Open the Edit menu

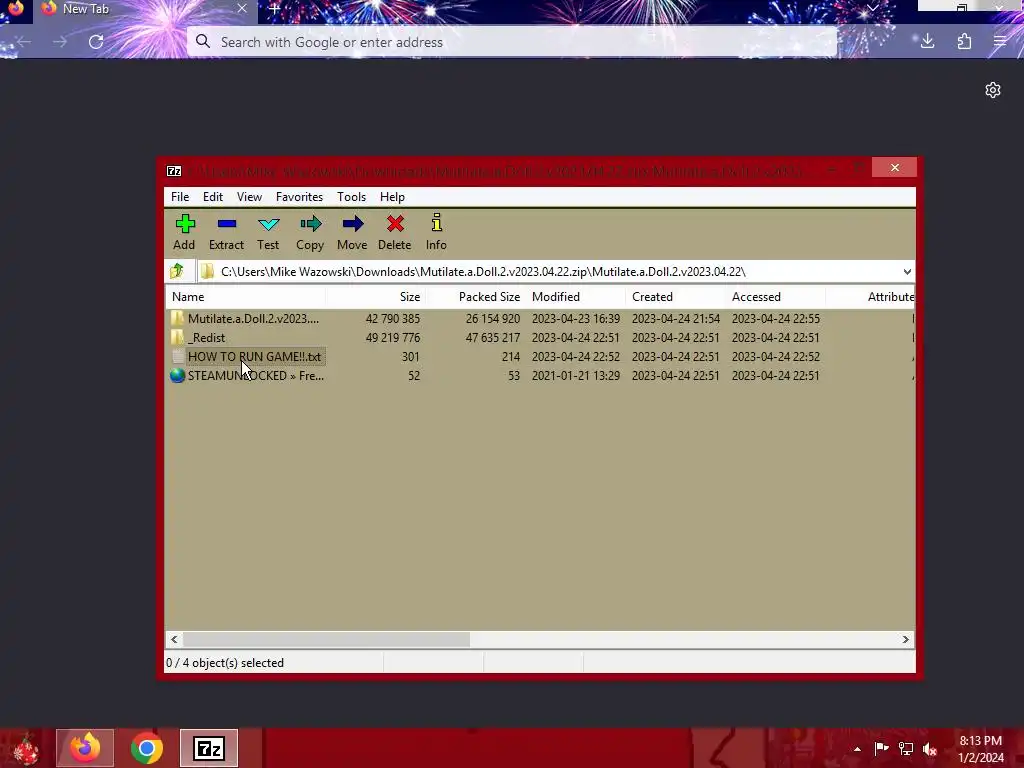coord(213,197)
